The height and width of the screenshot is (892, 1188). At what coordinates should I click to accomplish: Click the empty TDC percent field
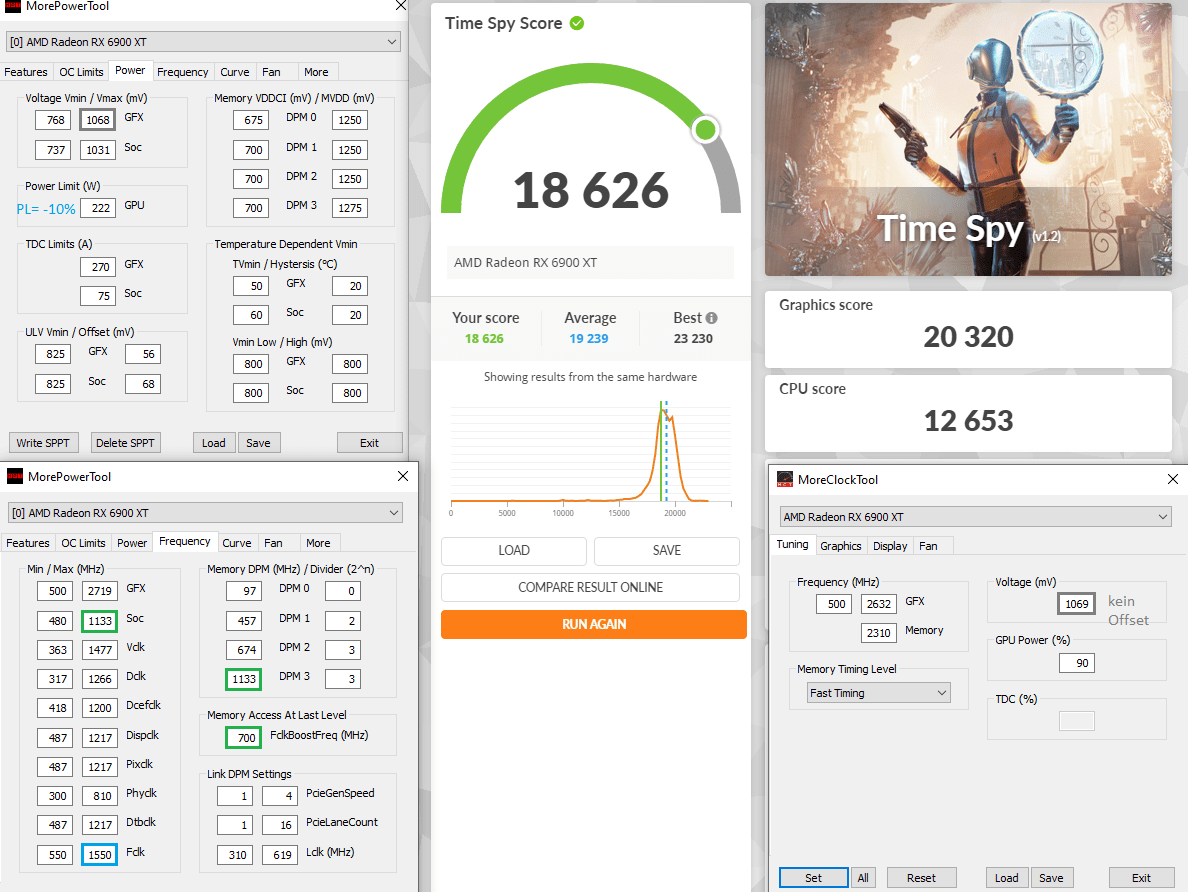(x=1077, y=721)
